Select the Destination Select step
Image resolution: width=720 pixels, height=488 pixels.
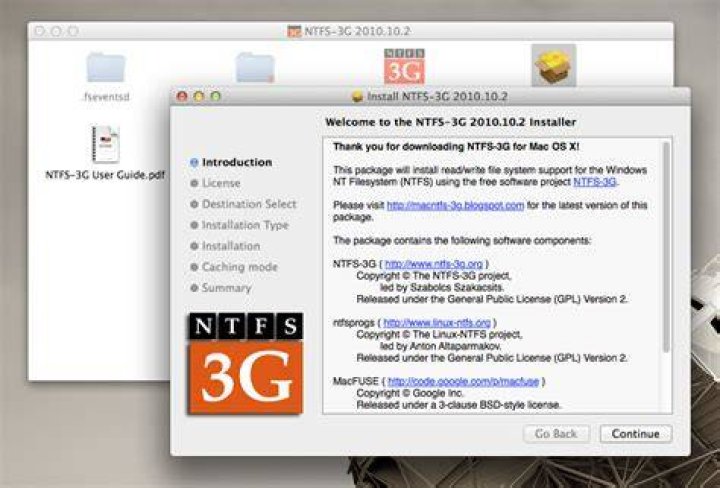pos(243,204)
